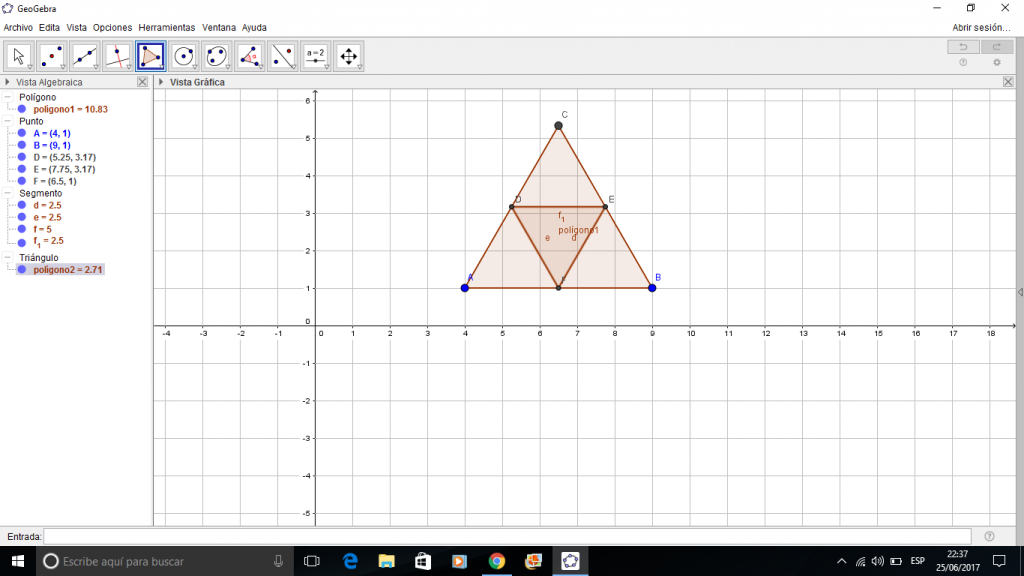Select the Point tool

51,56
